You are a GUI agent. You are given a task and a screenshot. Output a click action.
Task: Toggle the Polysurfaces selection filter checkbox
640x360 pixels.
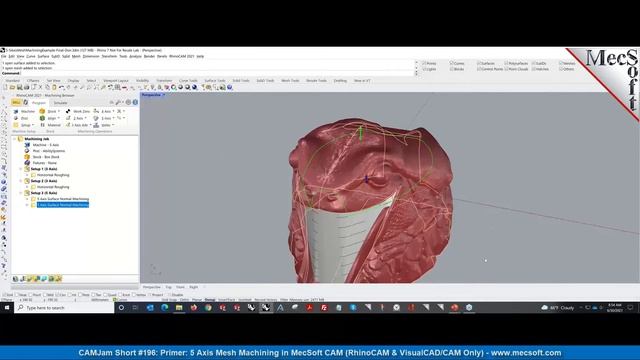coord(506,63)
